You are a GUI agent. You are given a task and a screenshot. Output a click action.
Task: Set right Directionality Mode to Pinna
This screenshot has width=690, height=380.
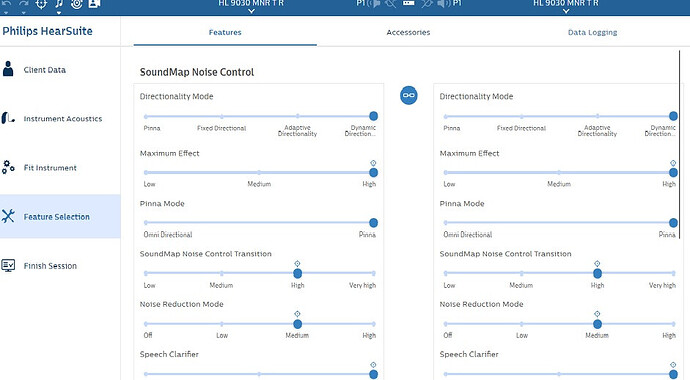pyautogui.click(x=446, y=117)
